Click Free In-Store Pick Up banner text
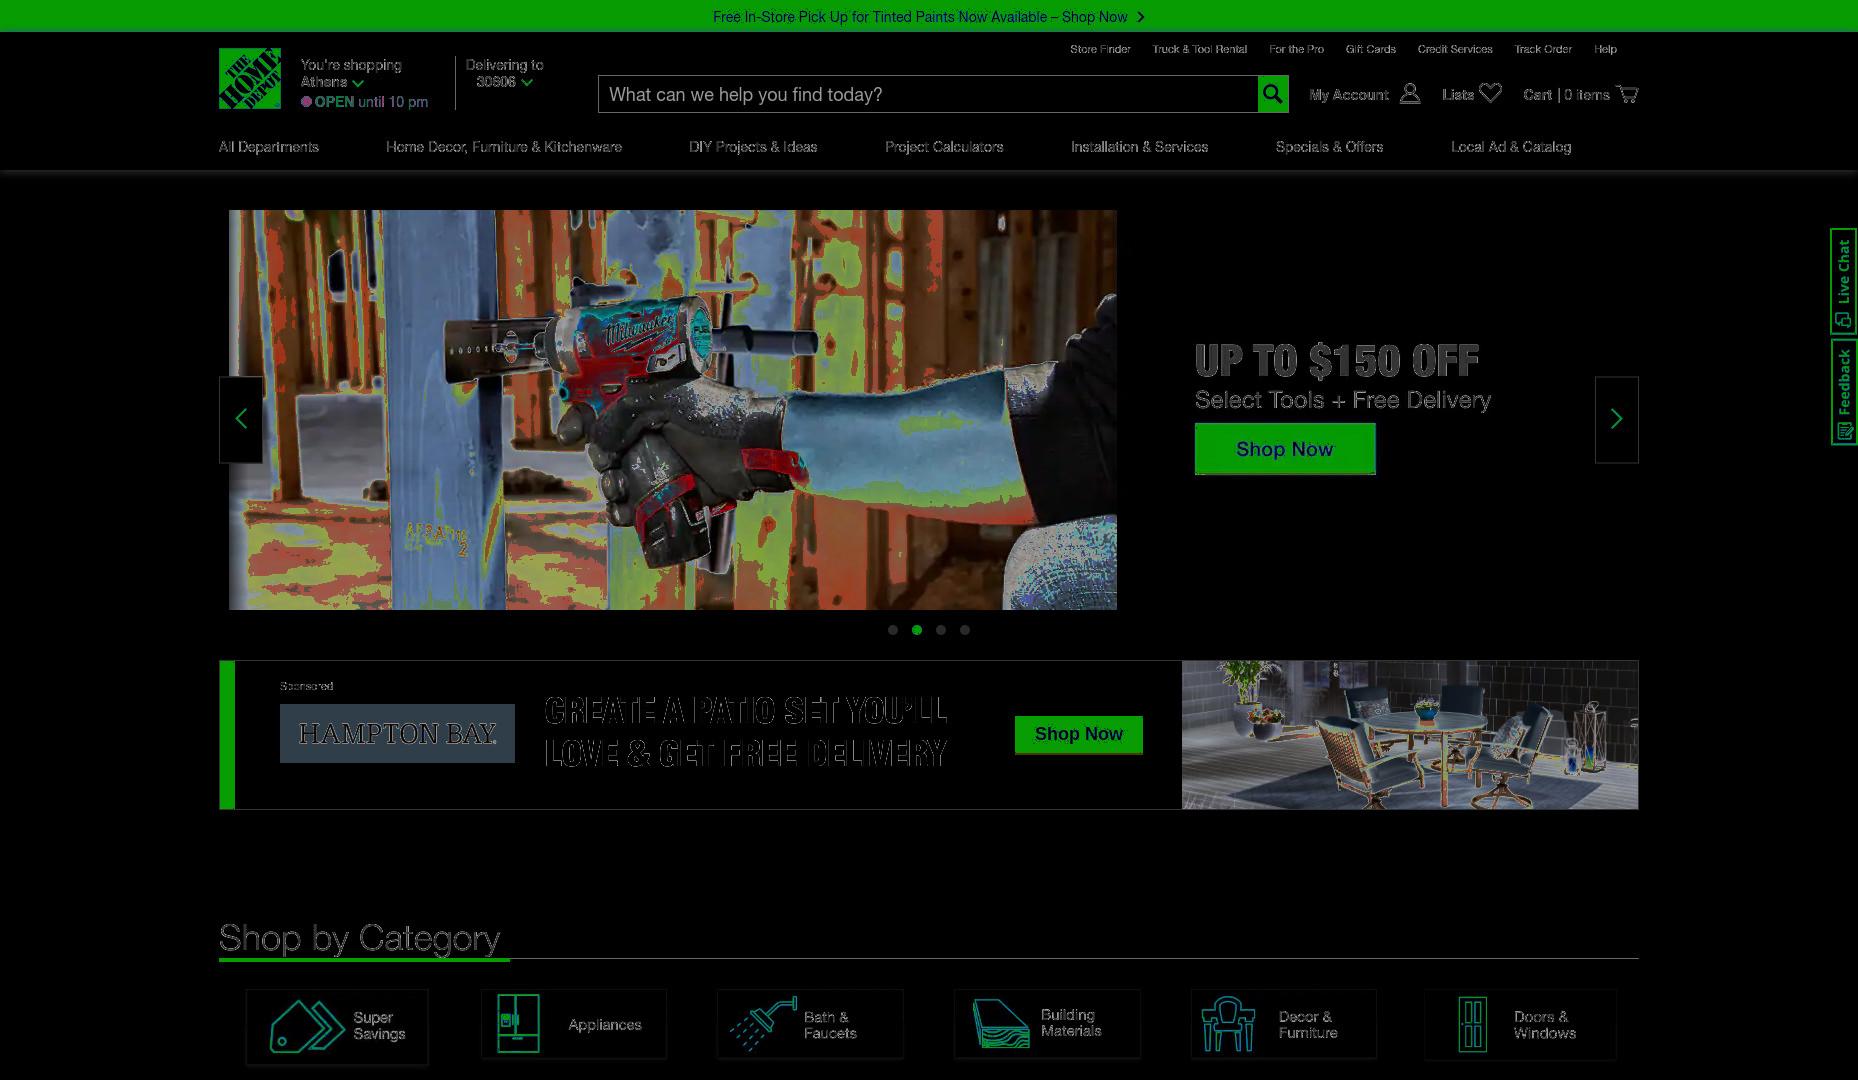 click(920, 17)
